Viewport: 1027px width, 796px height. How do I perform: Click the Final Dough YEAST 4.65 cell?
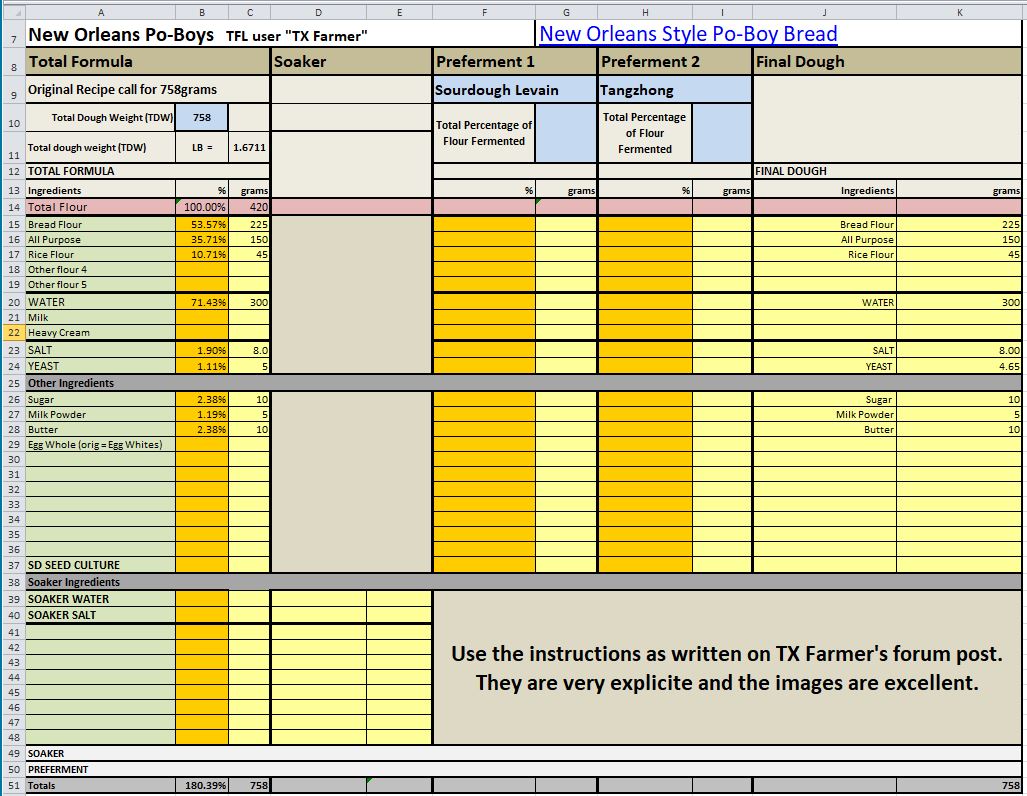(x=959, y=367)
